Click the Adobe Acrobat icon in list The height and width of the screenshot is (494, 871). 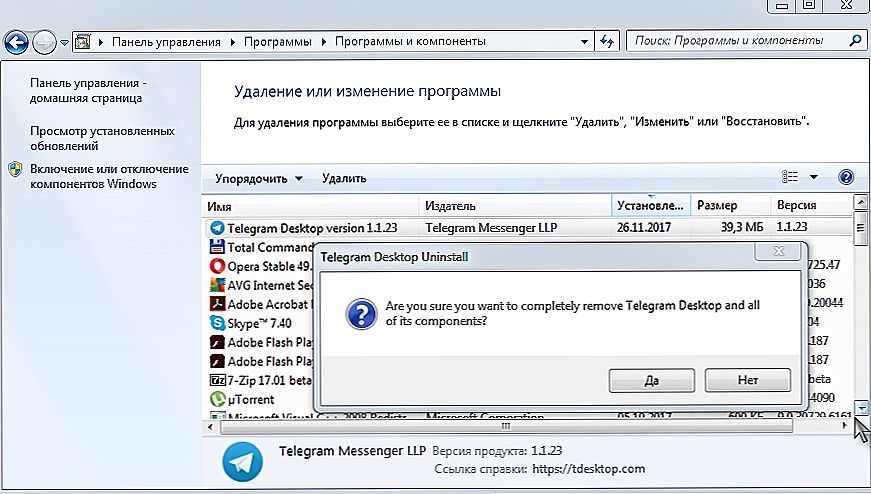pos(217,304)
